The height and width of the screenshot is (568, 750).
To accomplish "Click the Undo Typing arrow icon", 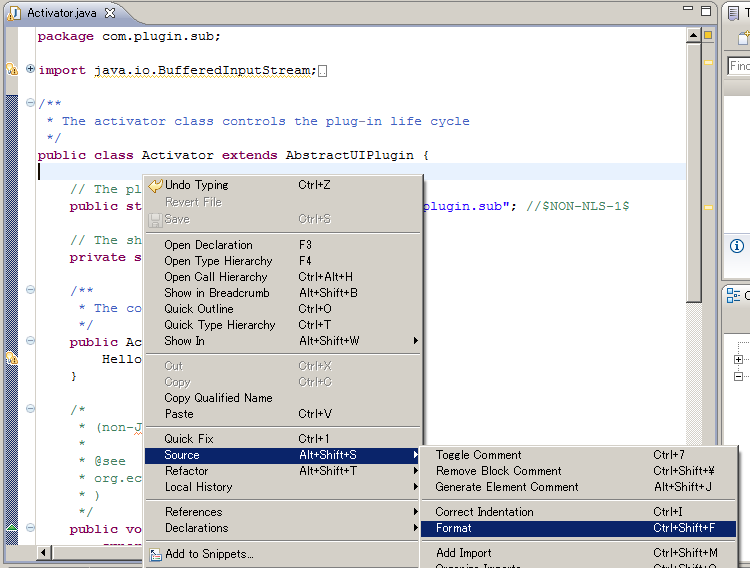I will click(x=155, y=185).
